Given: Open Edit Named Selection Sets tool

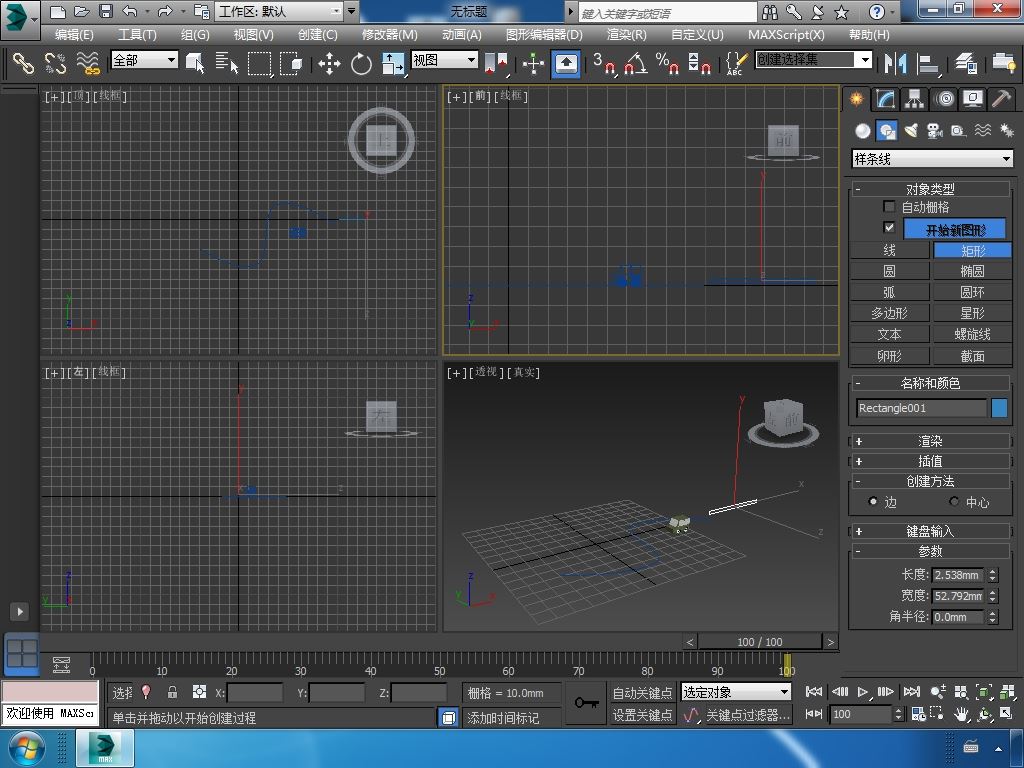Looking at the screenshot, I should [x=736, y=63].
